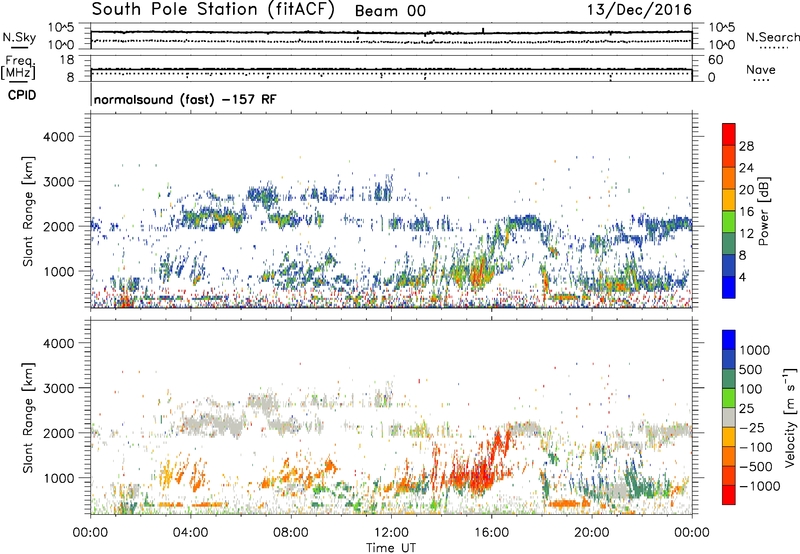Click the 'N.Sky' legend label
Image resolution: width=800 pixels, height=554 pixels.
[x=19, y=37]
